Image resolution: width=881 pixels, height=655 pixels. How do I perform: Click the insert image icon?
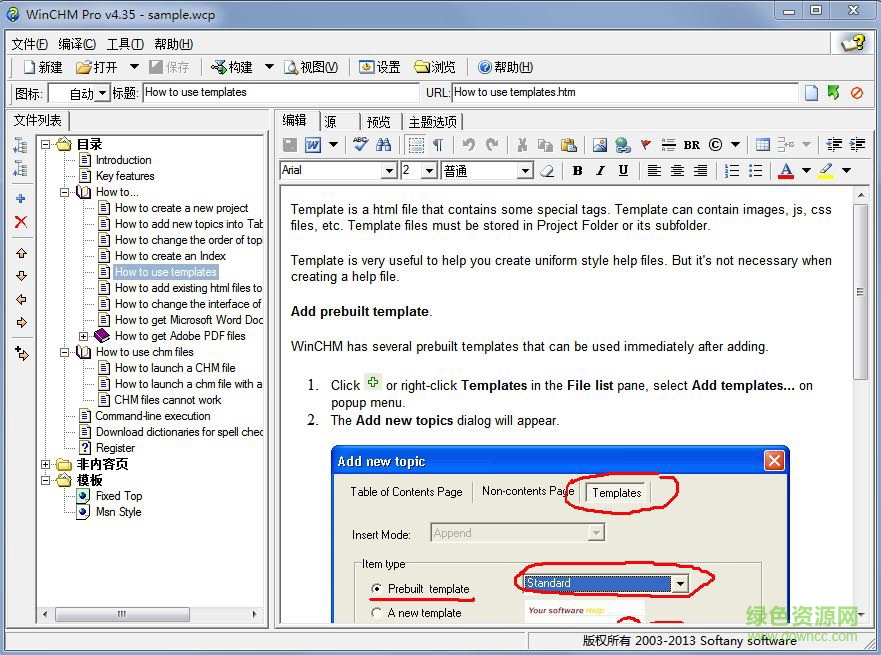(x=599, y=145)
